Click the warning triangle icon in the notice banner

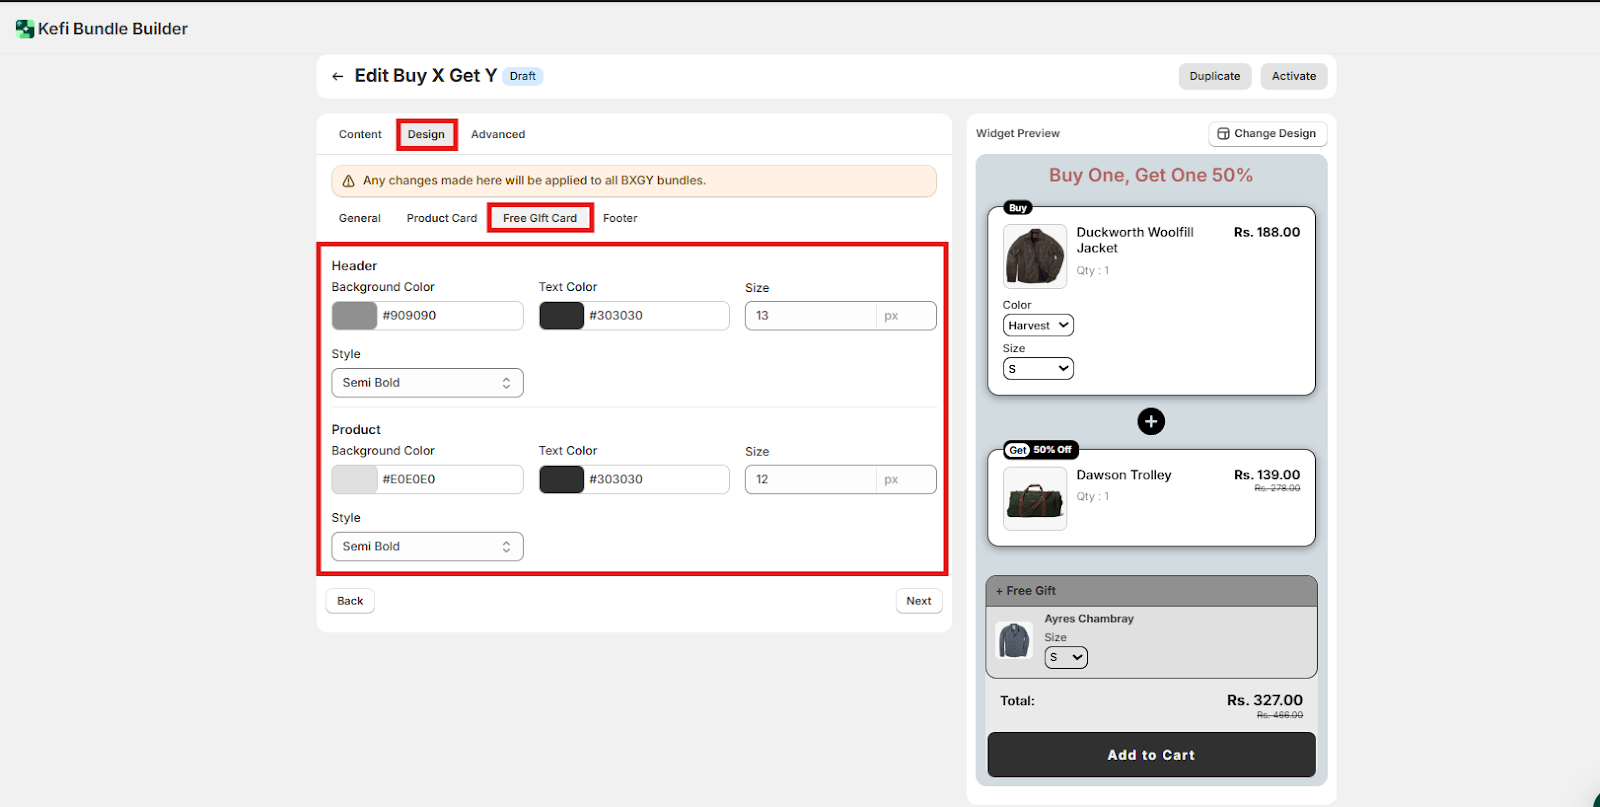pos(349,181)
